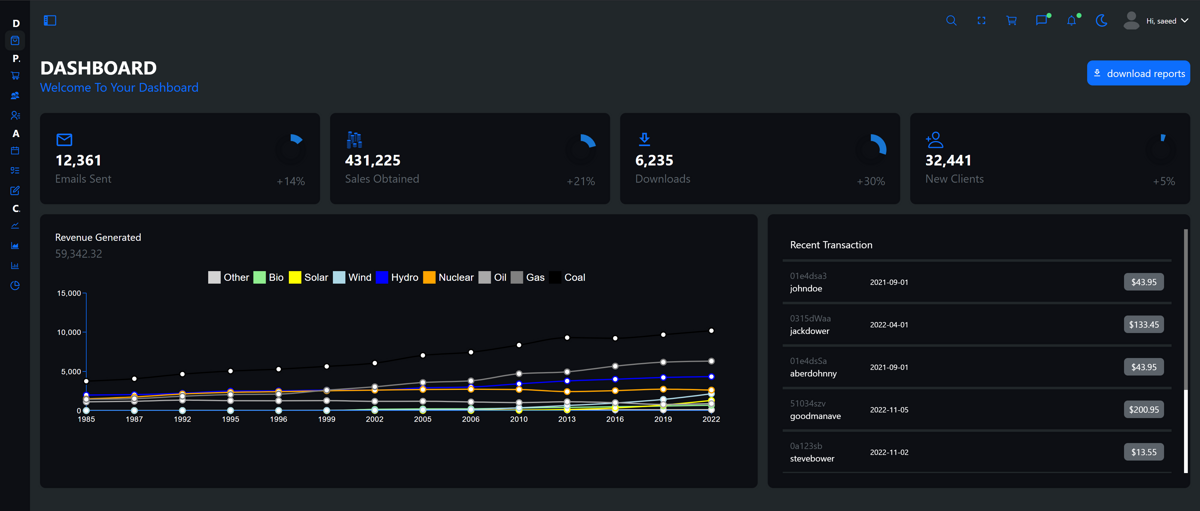This screenshot has height=511, width=1200.
Task: Select the 'jackdower' transaction name
Action: coord(810,331)
